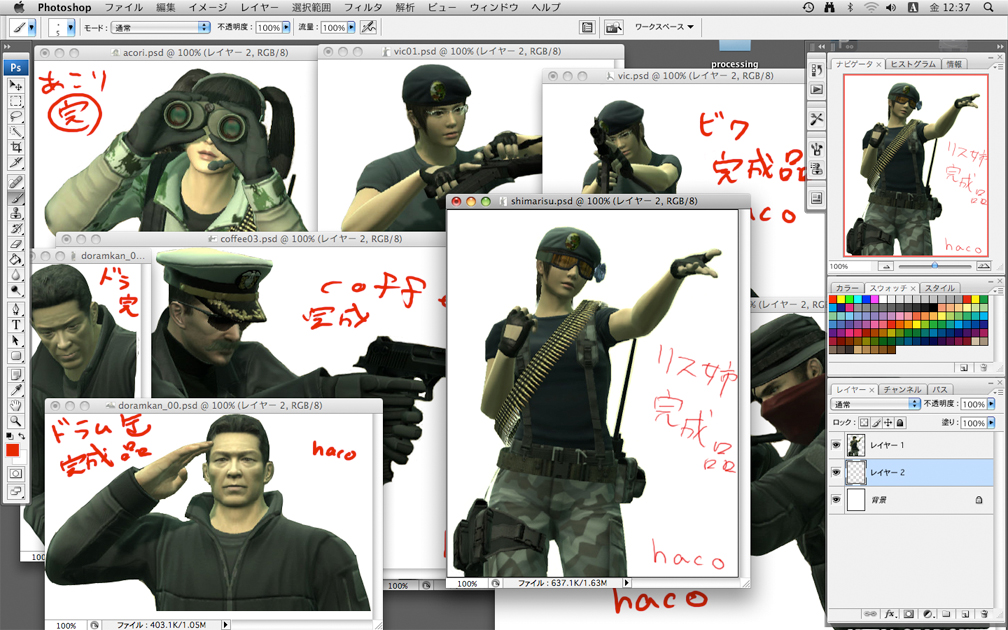
Task: Open the フィルタ menu
Action: click(x=363, y=7)
